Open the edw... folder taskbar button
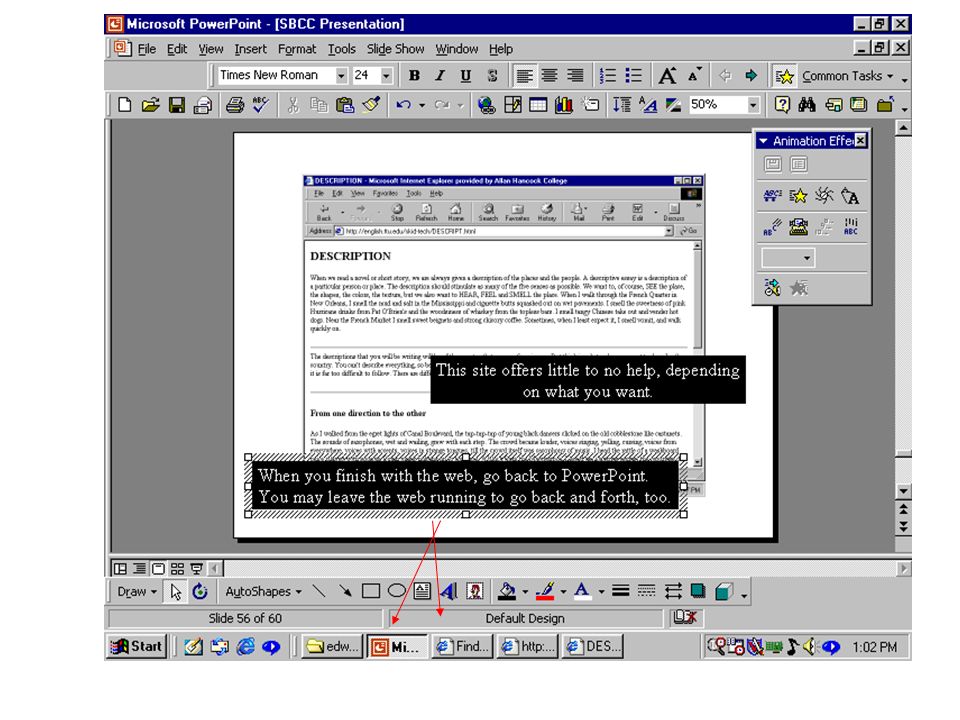 pyautogui.click(x=332, y=647)
